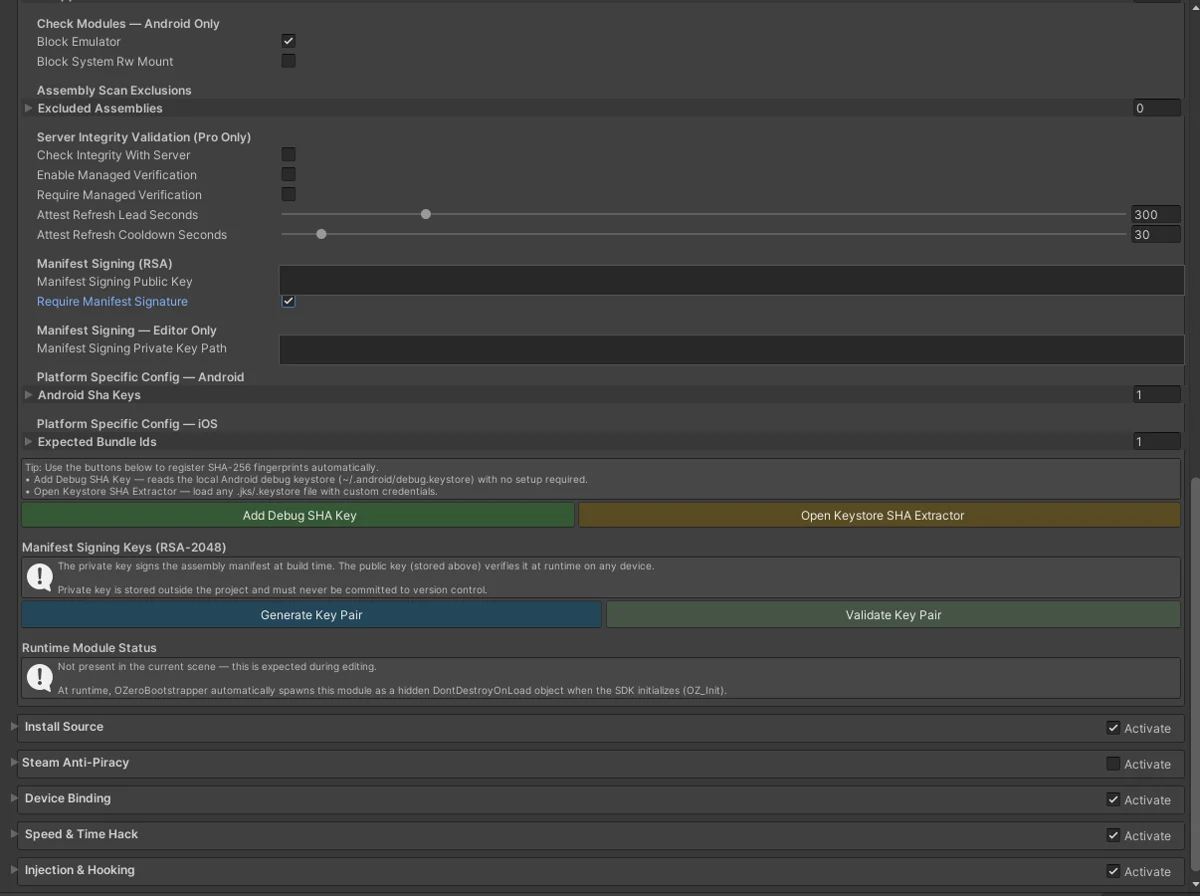Click the Manifest Signing Private Key Path field
The height and width of the screenshot is (896, 1200).
[732, 349]
